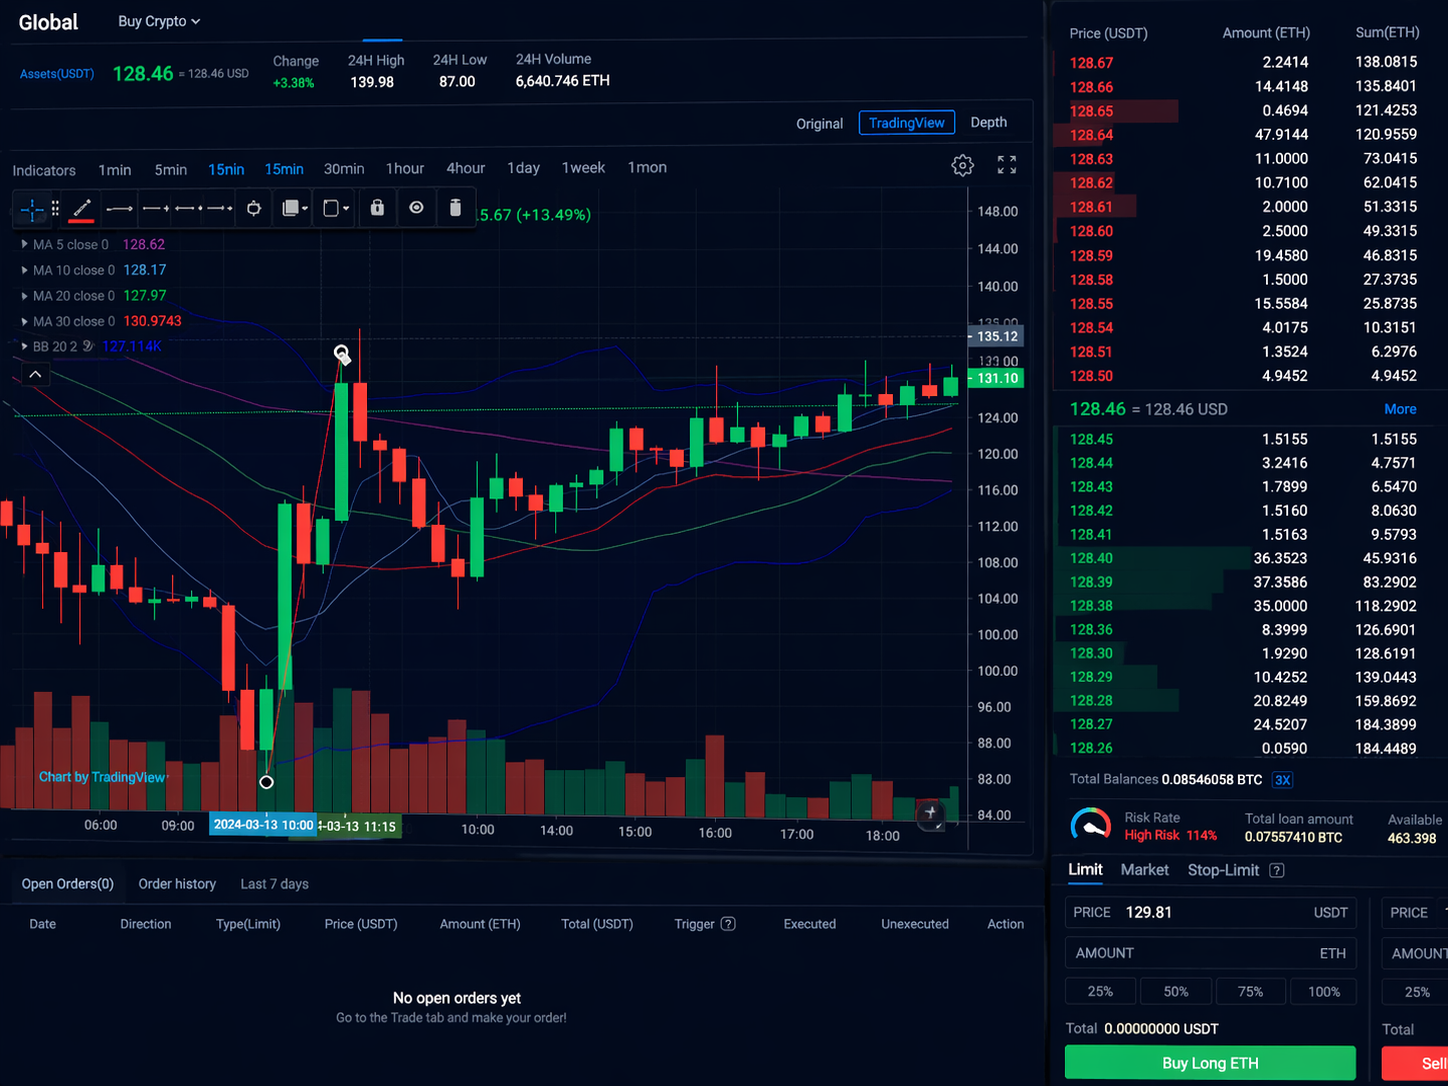Viewport: 1448px width, 1086px height.
Task: Open the stacked layers dropdown in drawing toolbar
Action: [x=294, y=208]
